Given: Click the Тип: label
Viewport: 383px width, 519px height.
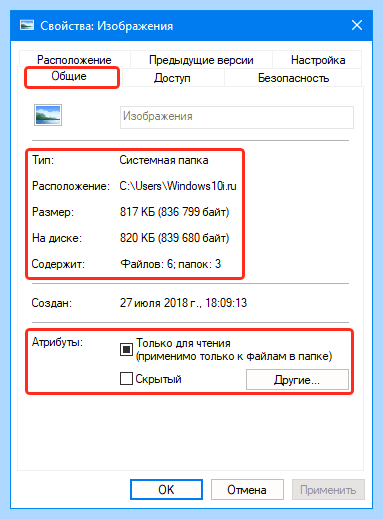Looking at the screenshot, I should pos(43,160).
